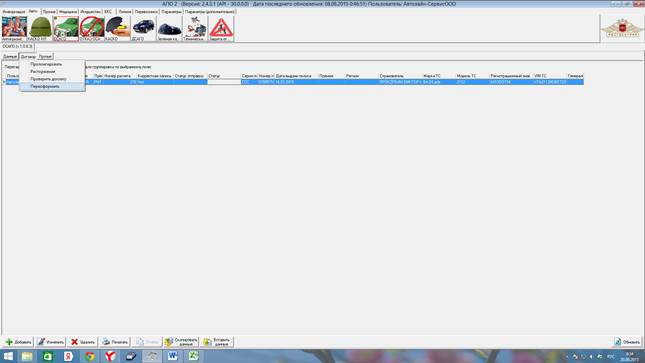This screenshot has height=363, width=645.
Task: Click the Delete button with red X
Action: pos(83,342)
